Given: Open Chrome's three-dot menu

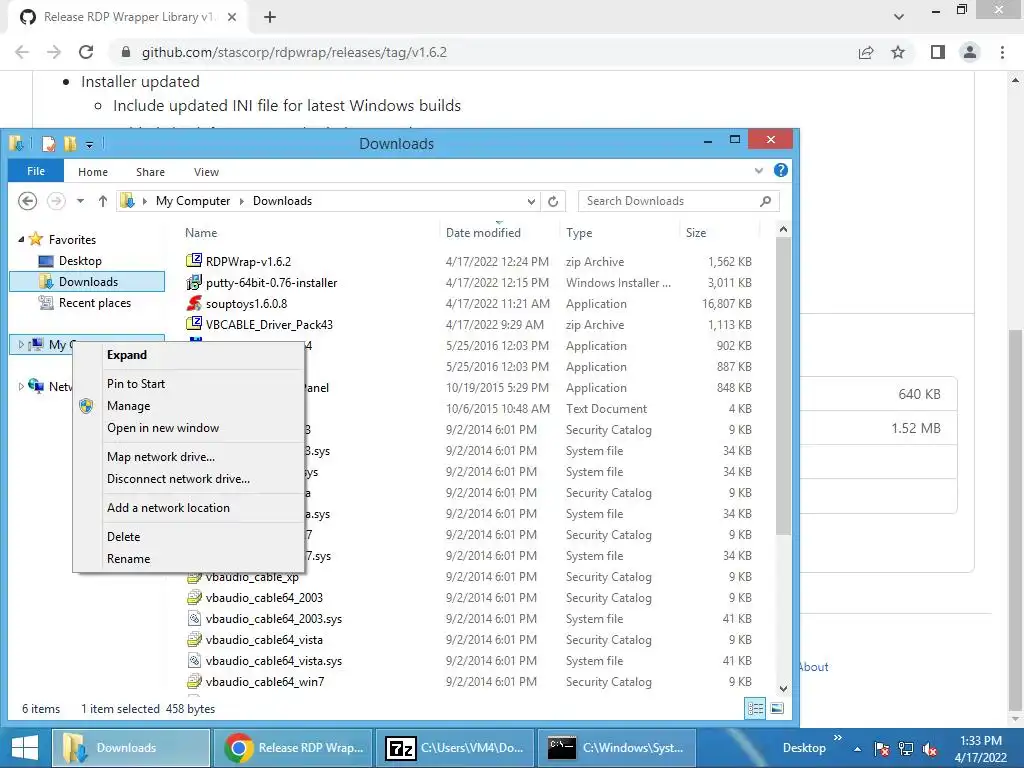Looking at the screenshot, I should point(1002,52).
